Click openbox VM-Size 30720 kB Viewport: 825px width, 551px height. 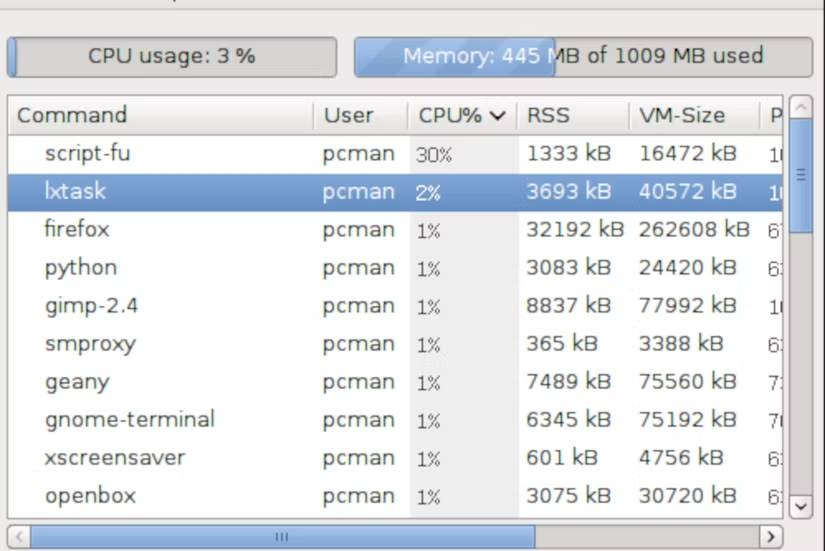click(x=688, y=495)
